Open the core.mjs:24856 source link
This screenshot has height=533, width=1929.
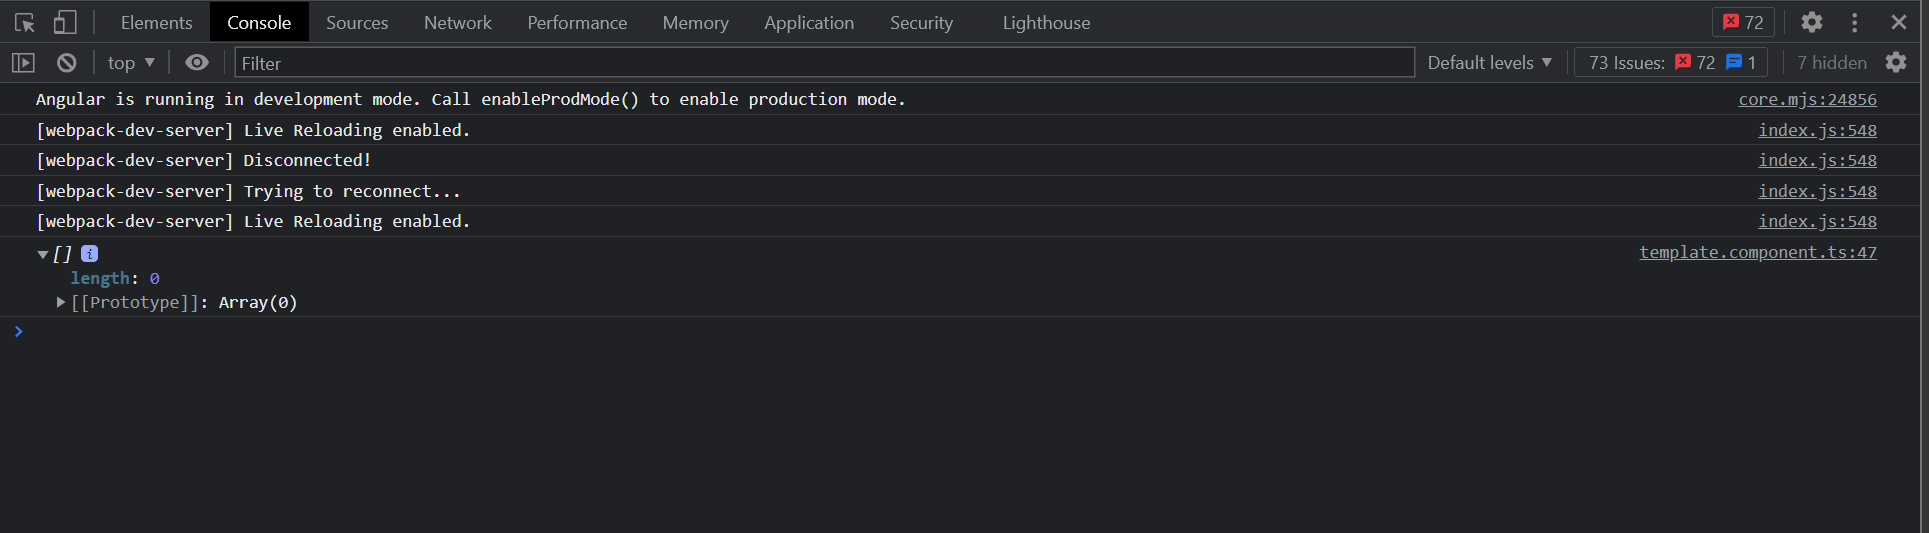coord(1807,99)
